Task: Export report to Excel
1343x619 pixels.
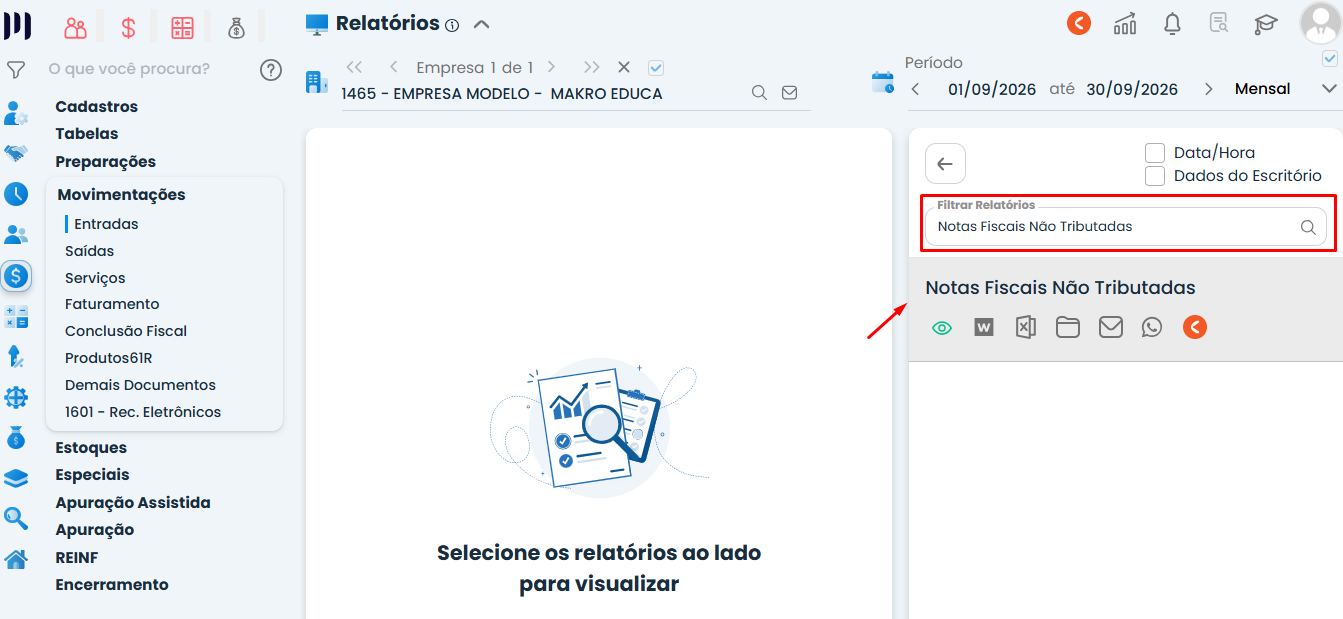Action: coord(1025,327)
